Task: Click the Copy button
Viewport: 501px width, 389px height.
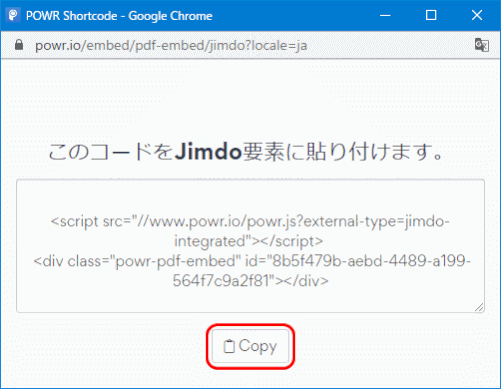Action: [250, 346]
